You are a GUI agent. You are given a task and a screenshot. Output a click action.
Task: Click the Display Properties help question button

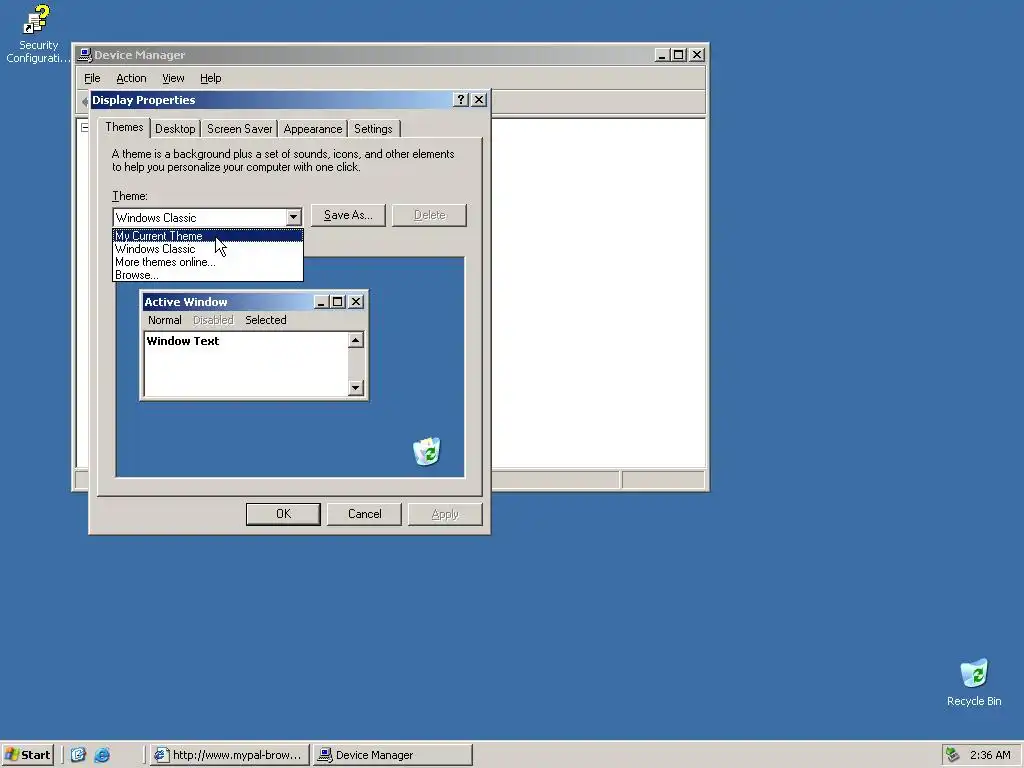pos(461,99)
